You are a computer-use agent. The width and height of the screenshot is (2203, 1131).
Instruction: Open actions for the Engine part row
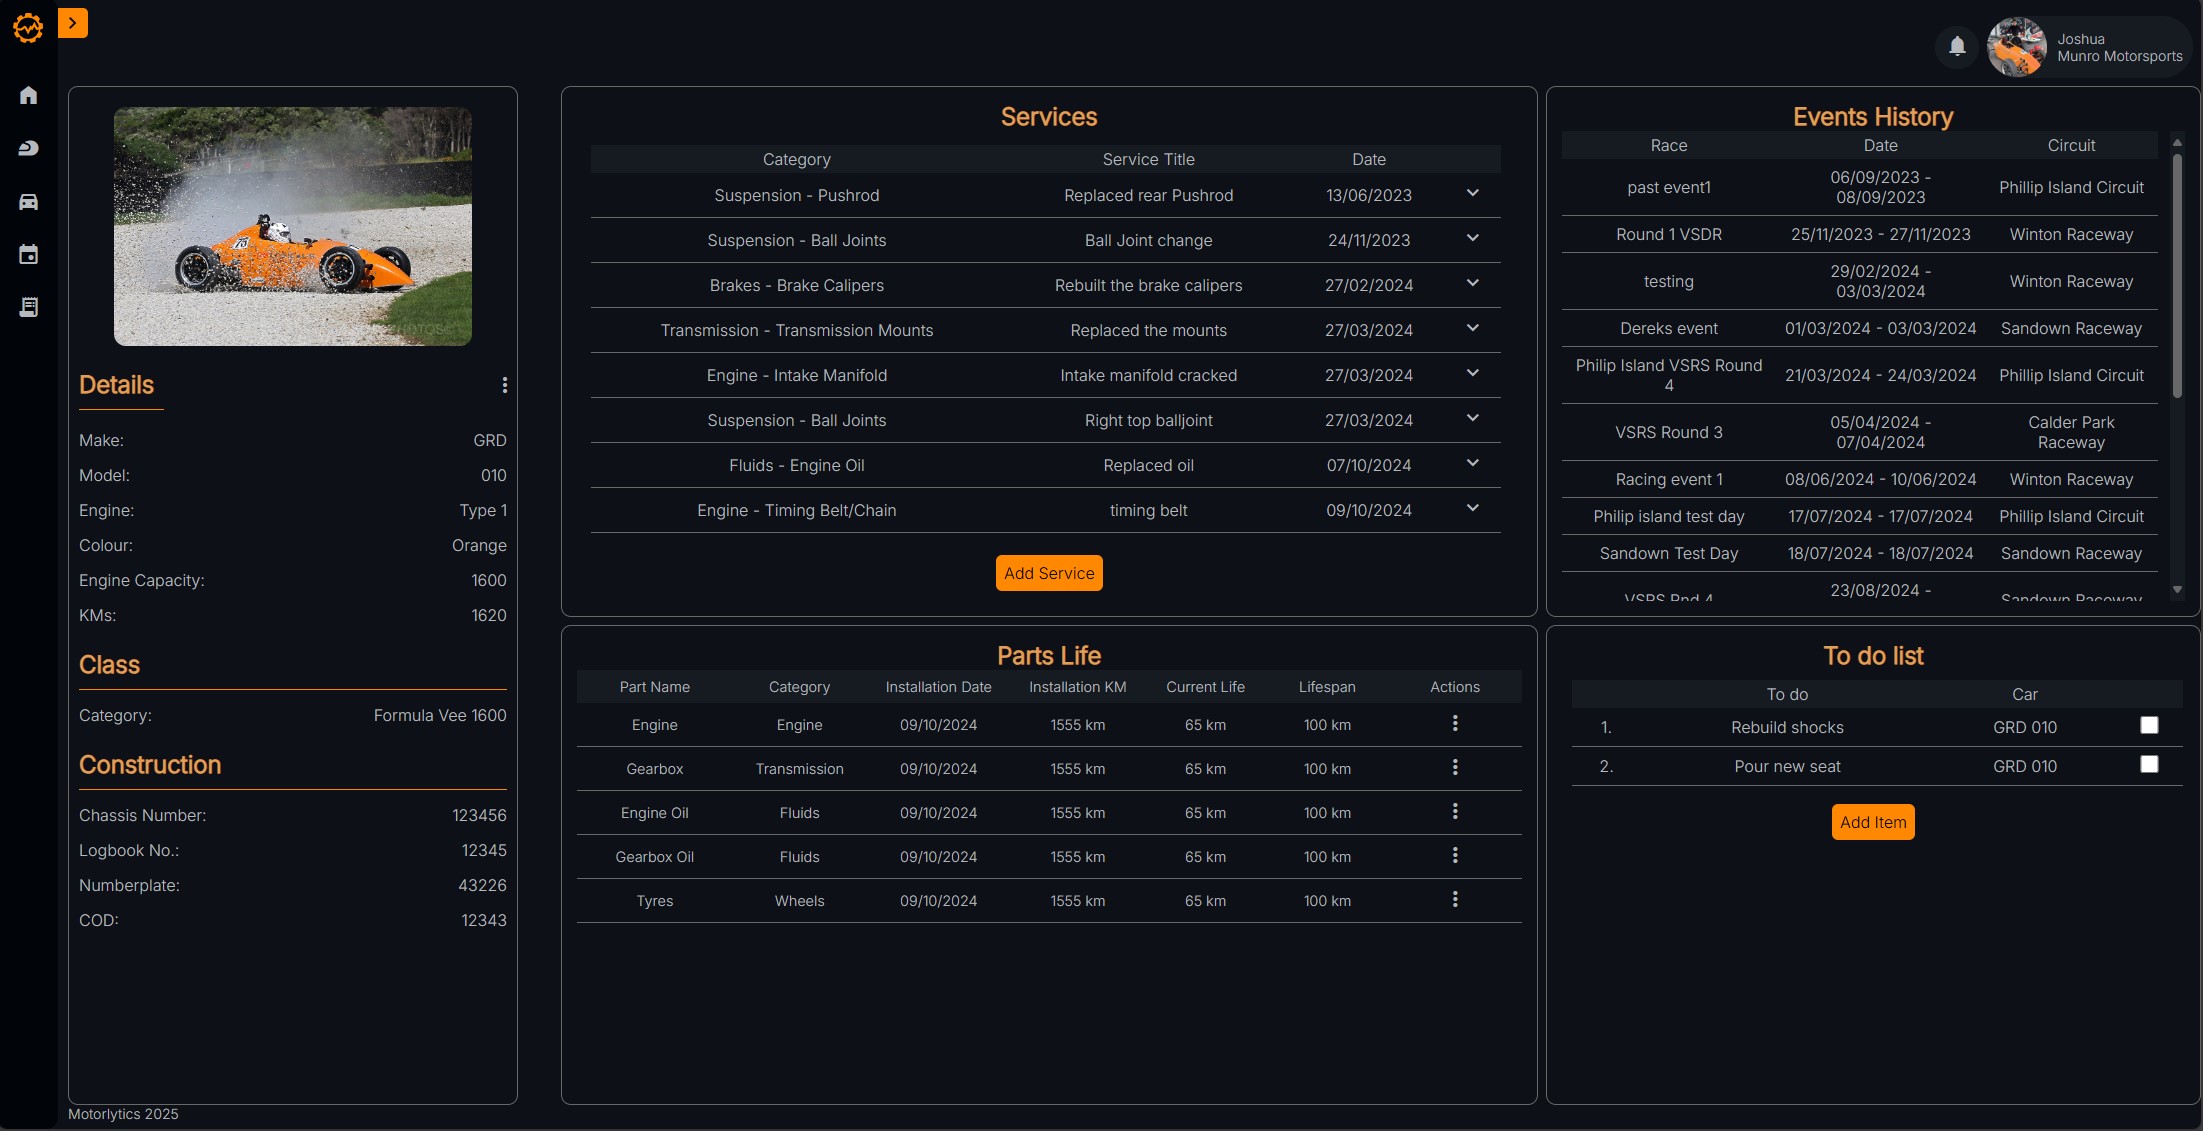[1455, 723]
